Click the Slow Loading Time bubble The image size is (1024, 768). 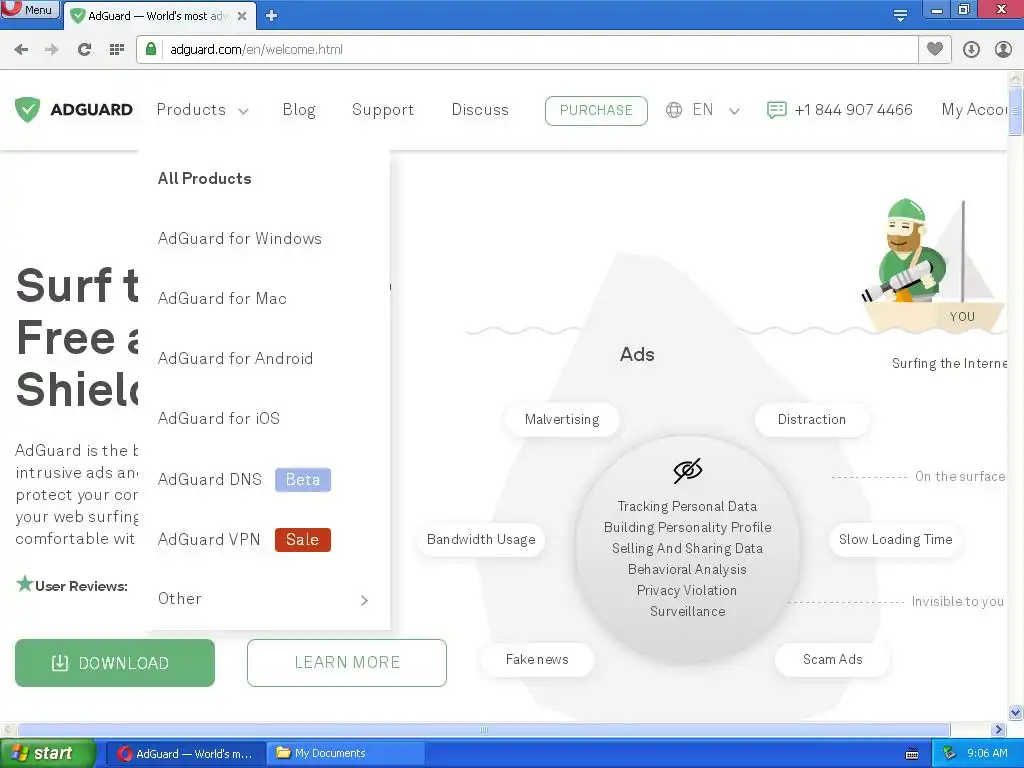click(895, 539)
